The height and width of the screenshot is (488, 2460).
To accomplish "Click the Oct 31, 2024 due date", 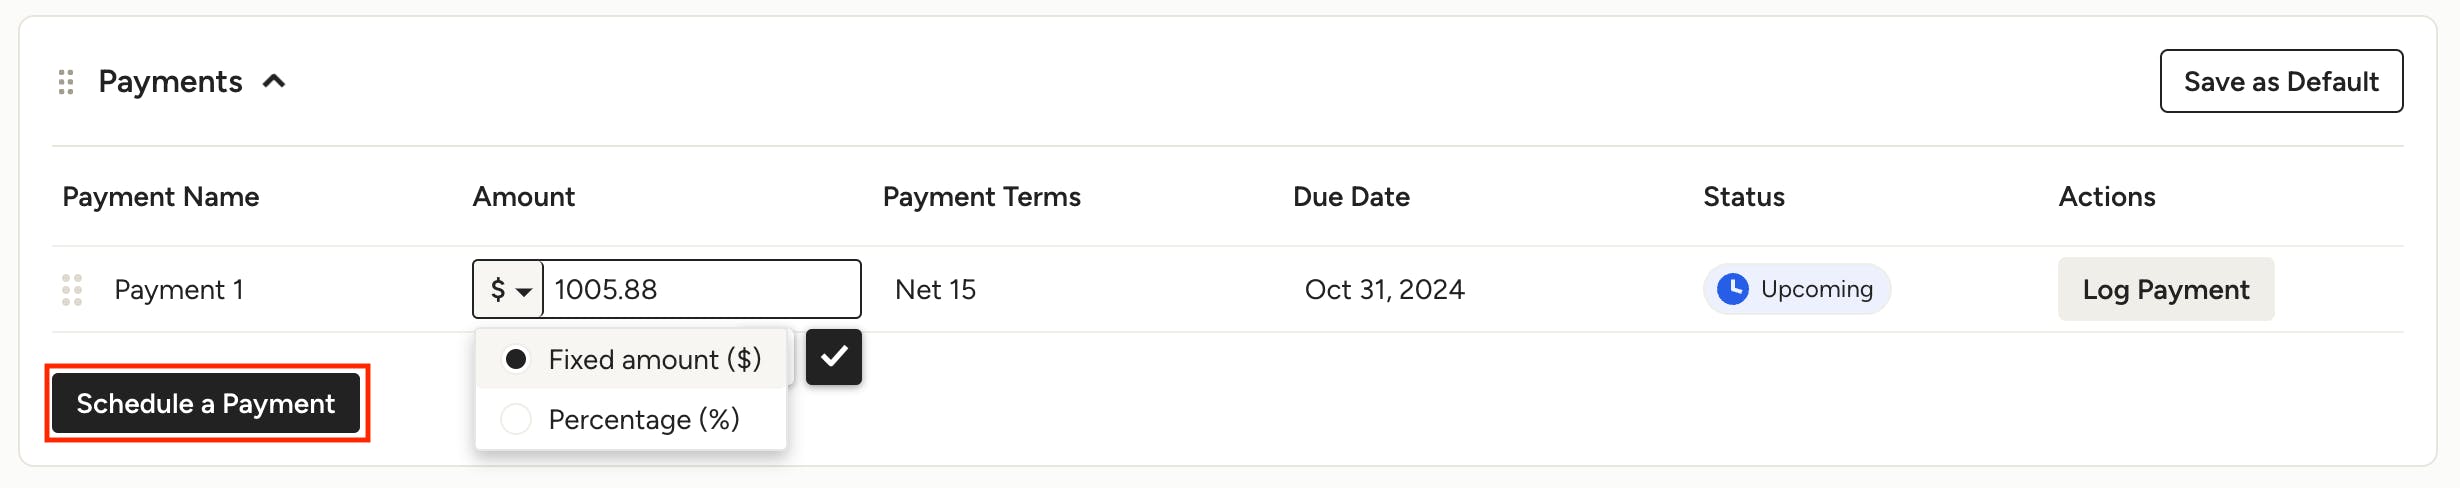I will [x=1384, y=290].
